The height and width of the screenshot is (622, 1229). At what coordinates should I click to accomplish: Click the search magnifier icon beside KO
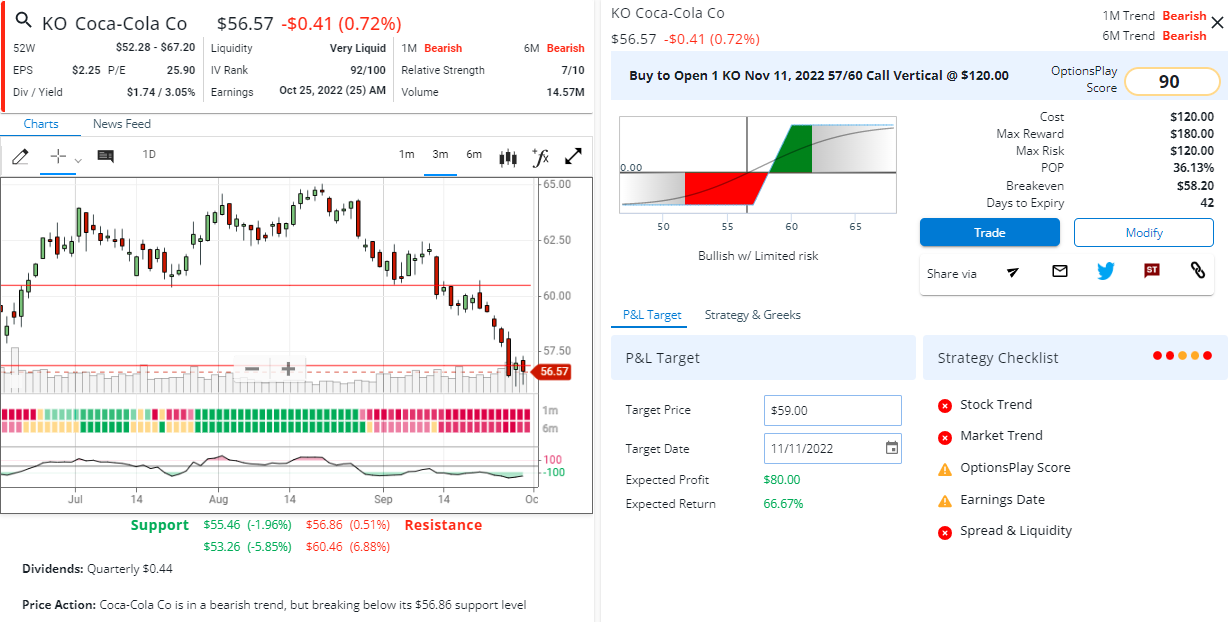point(23,21)
